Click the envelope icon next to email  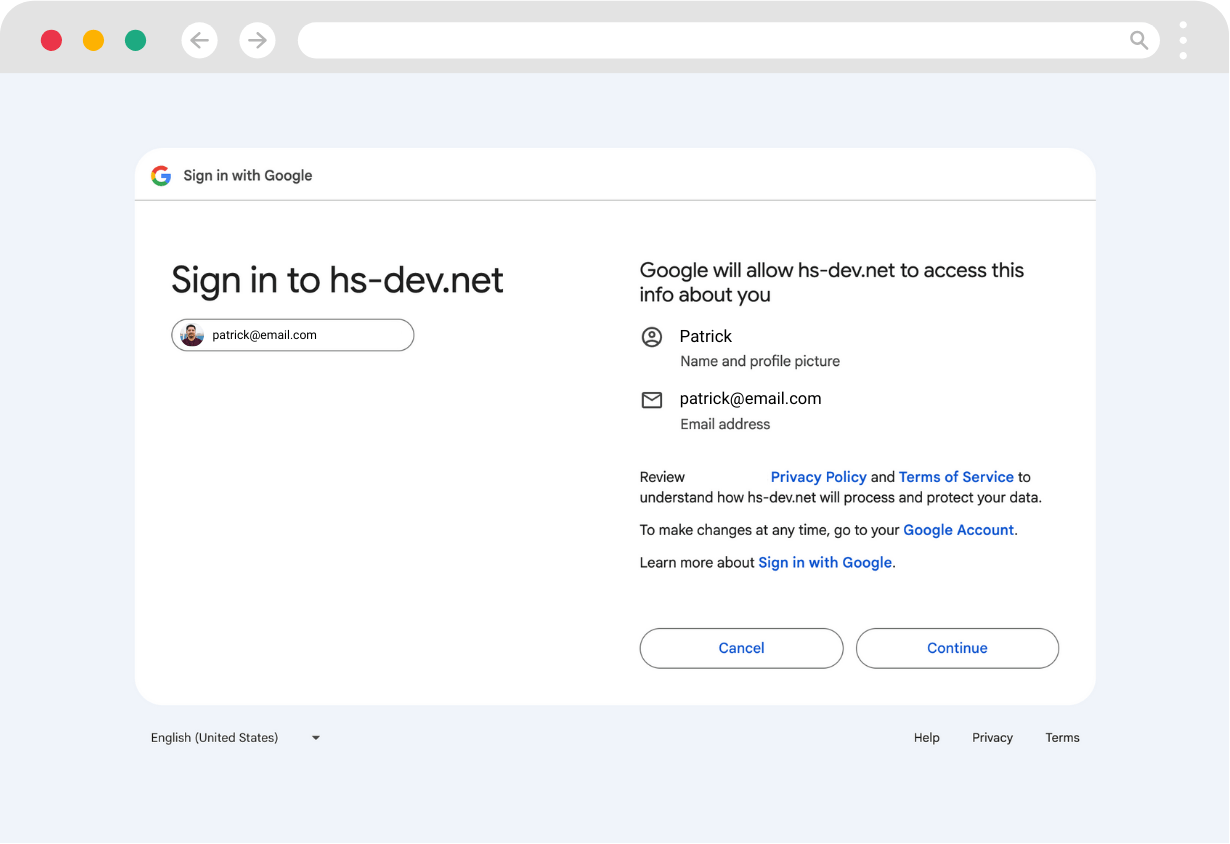(x=652, y=400)
